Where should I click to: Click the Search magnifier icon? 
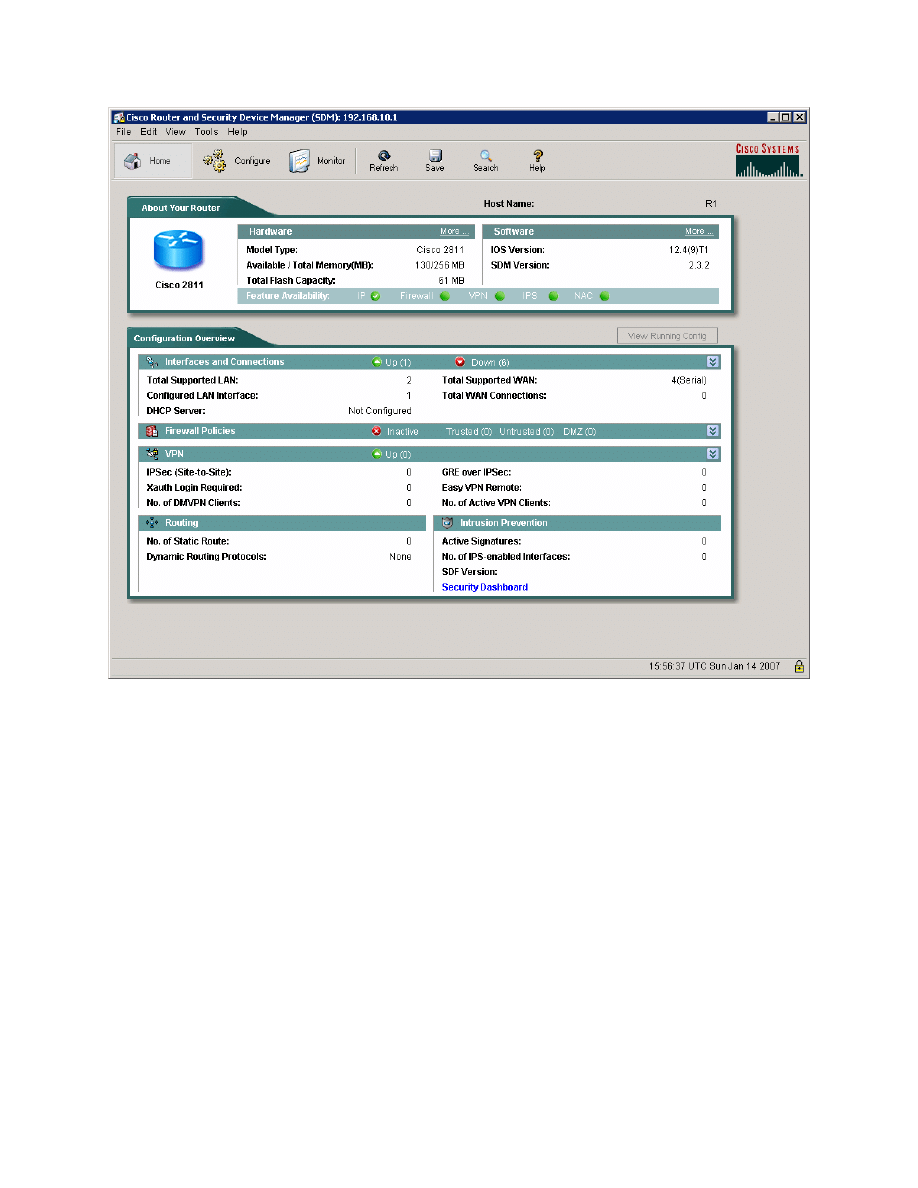point(486,156)
